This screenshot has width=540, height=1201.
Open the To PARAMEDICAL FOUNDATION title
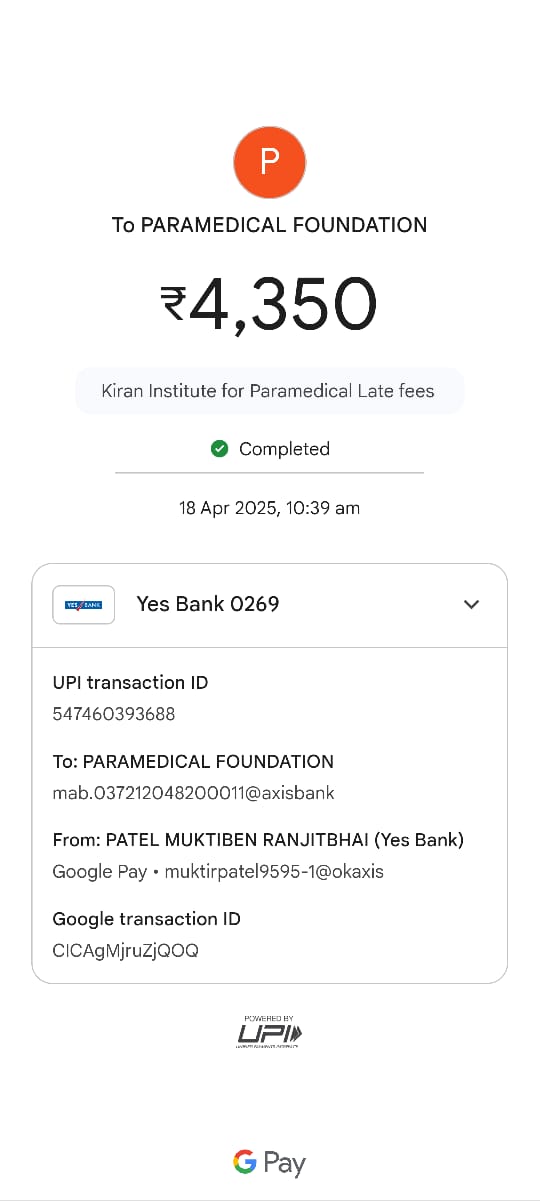tap(269, 225)
